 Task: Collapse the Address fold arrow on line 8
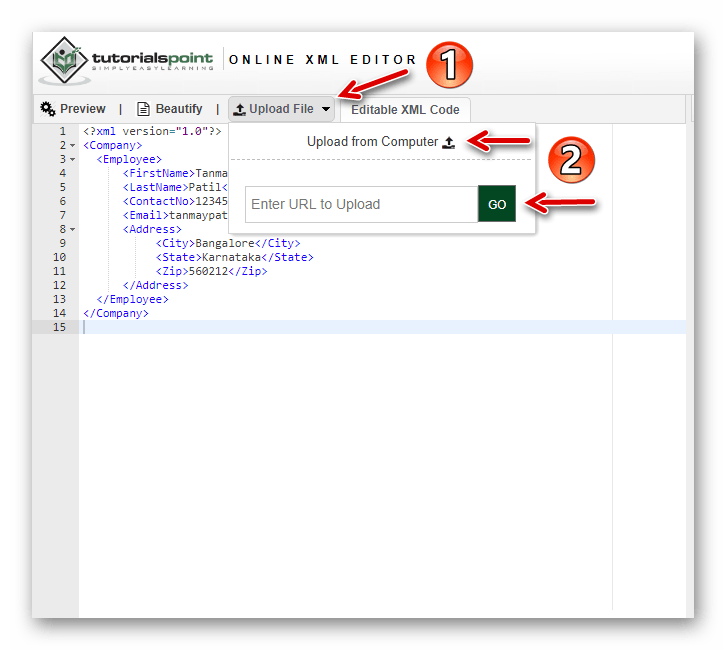[x=73, y=229]
